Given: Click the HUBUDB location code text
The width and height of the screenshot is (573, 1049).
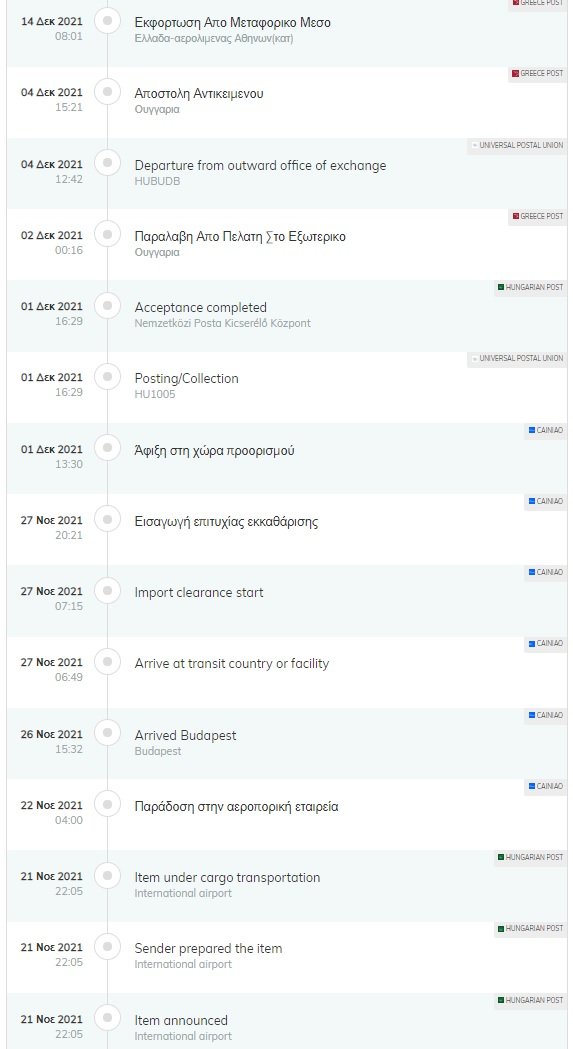Looking at the screenshot, I should (x=157, y=181).
